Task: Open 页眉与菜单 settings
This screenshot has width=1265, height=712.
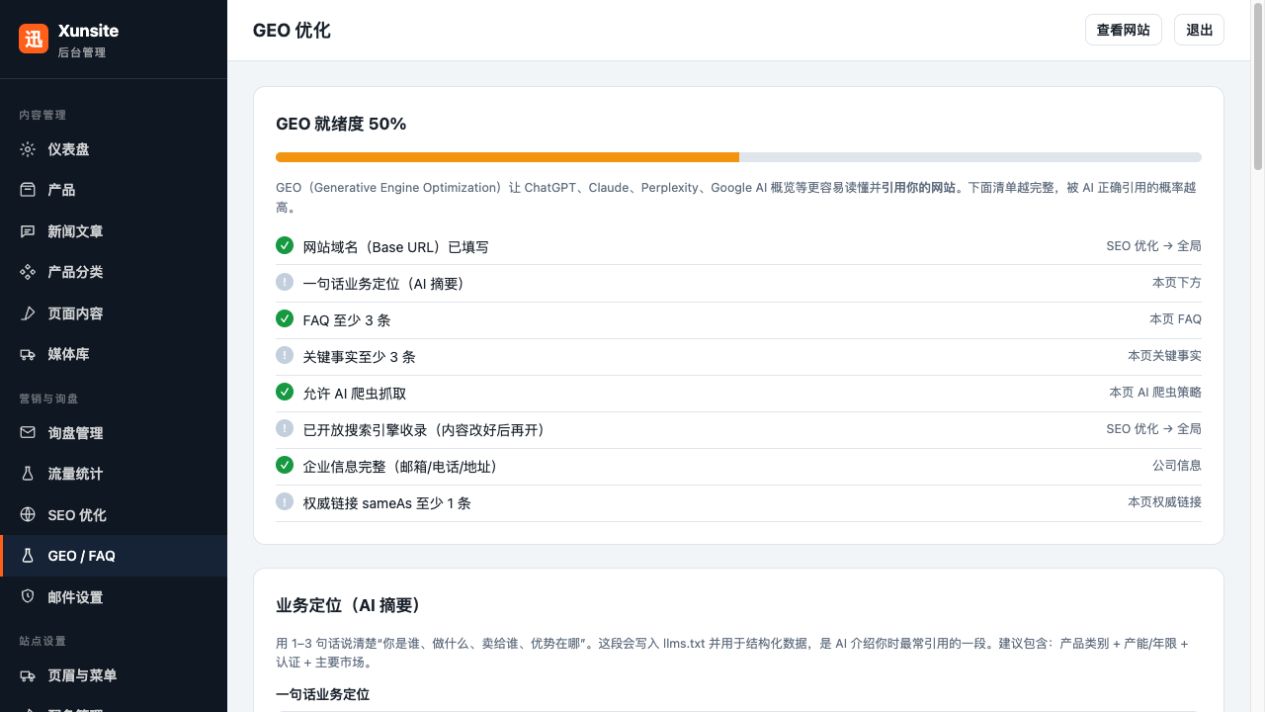Action: tap(113, 676)
